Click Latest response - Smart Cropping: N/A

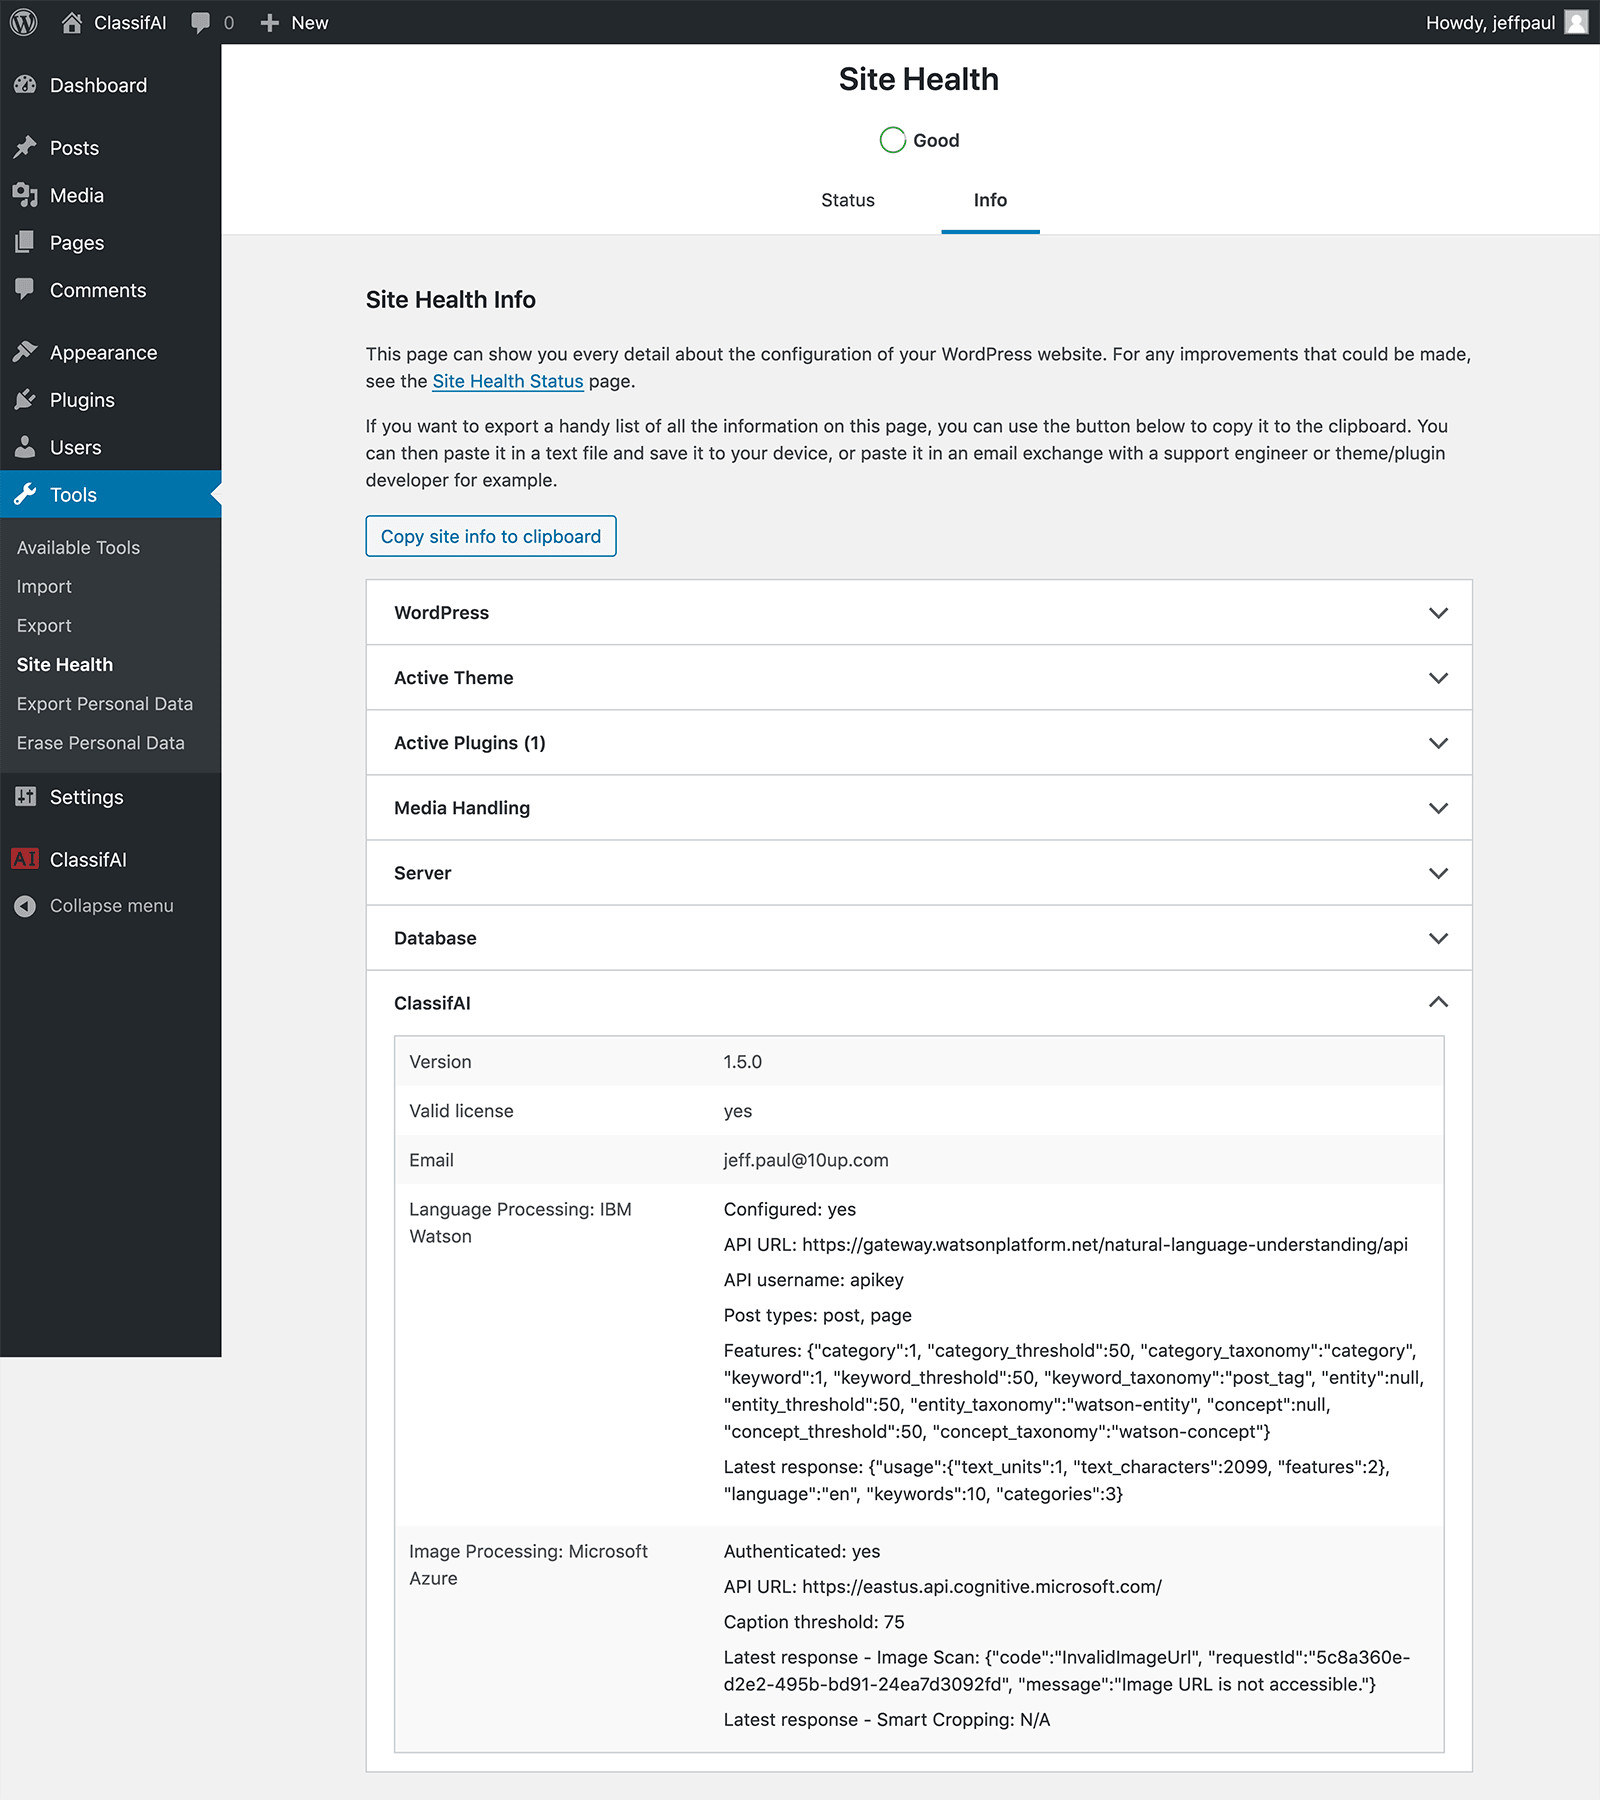click(887, 1720)
